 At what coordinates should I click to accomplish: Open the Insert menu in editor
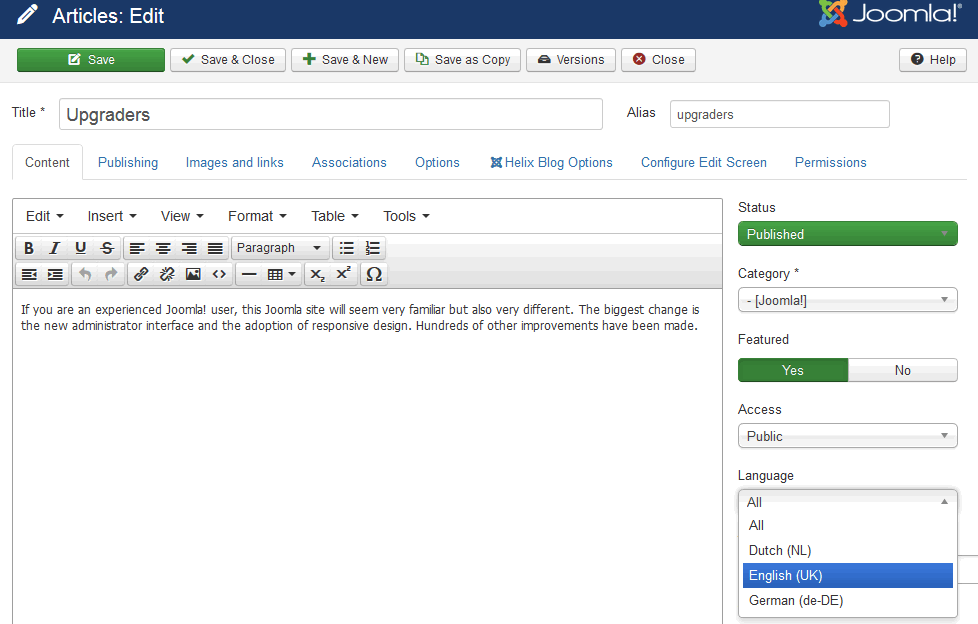111,216
